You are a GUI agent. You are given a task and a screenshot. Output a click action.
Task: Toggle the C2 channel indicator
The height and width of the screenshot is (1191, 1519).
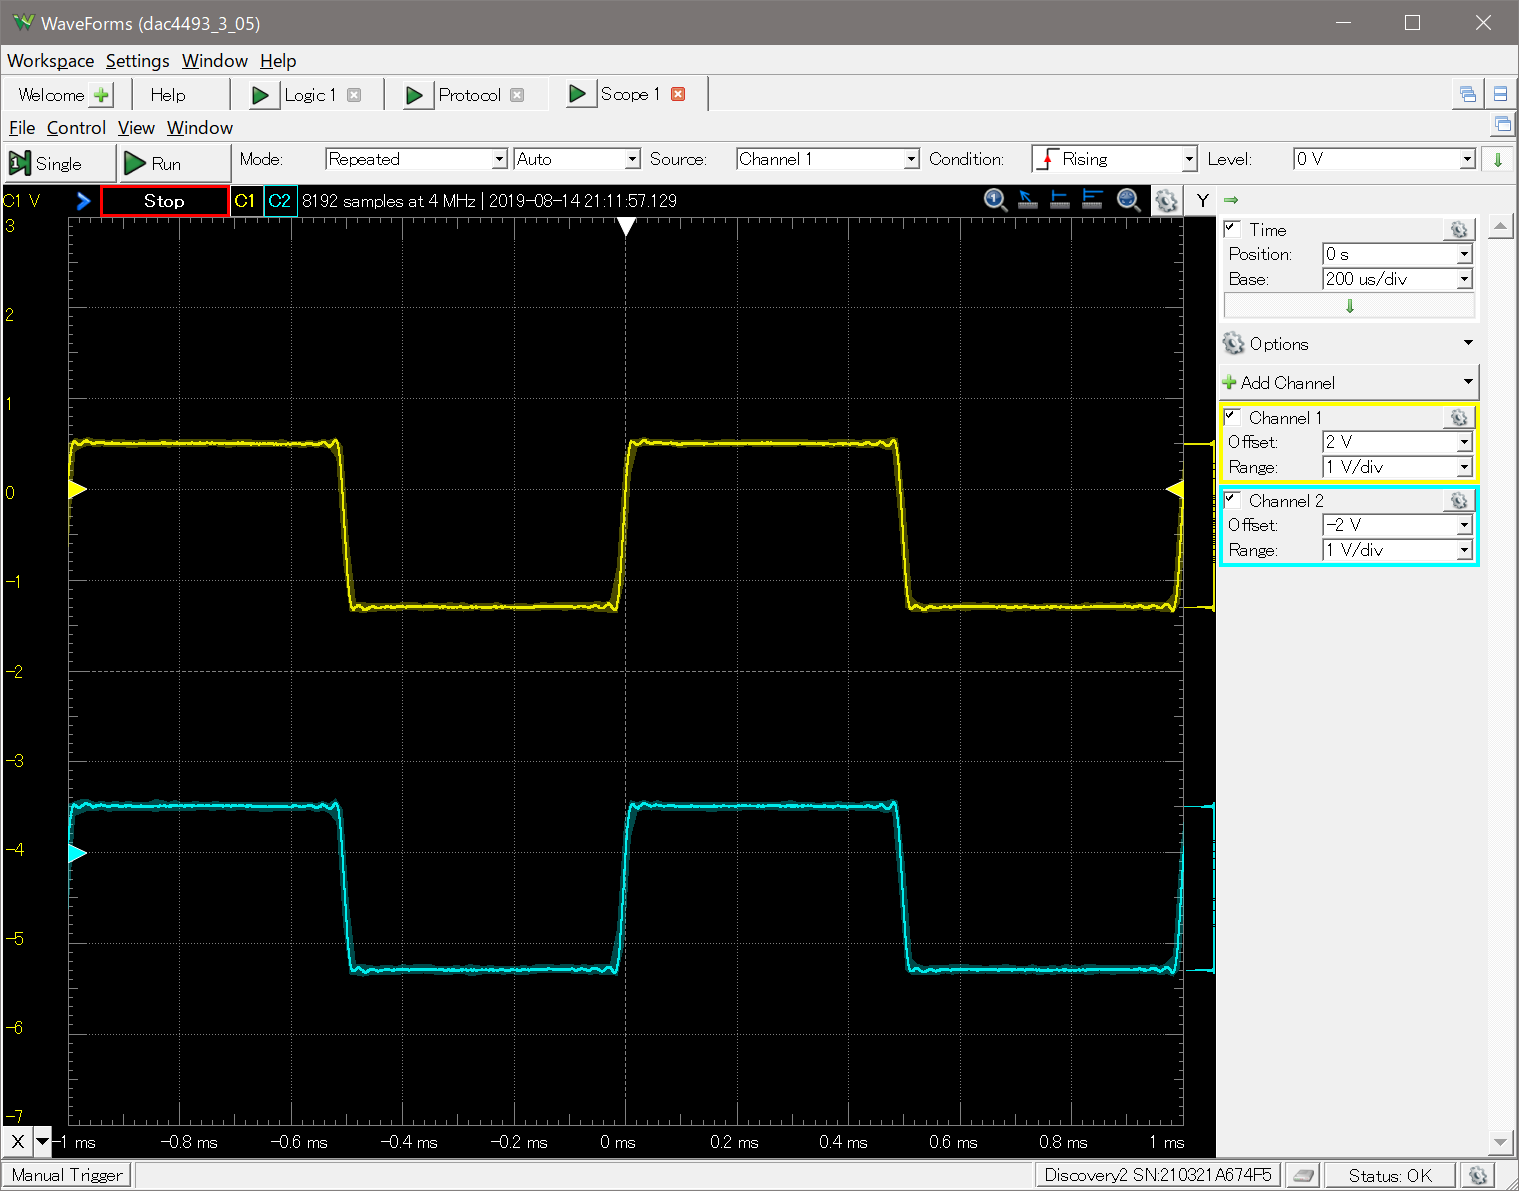click(279, 201)
